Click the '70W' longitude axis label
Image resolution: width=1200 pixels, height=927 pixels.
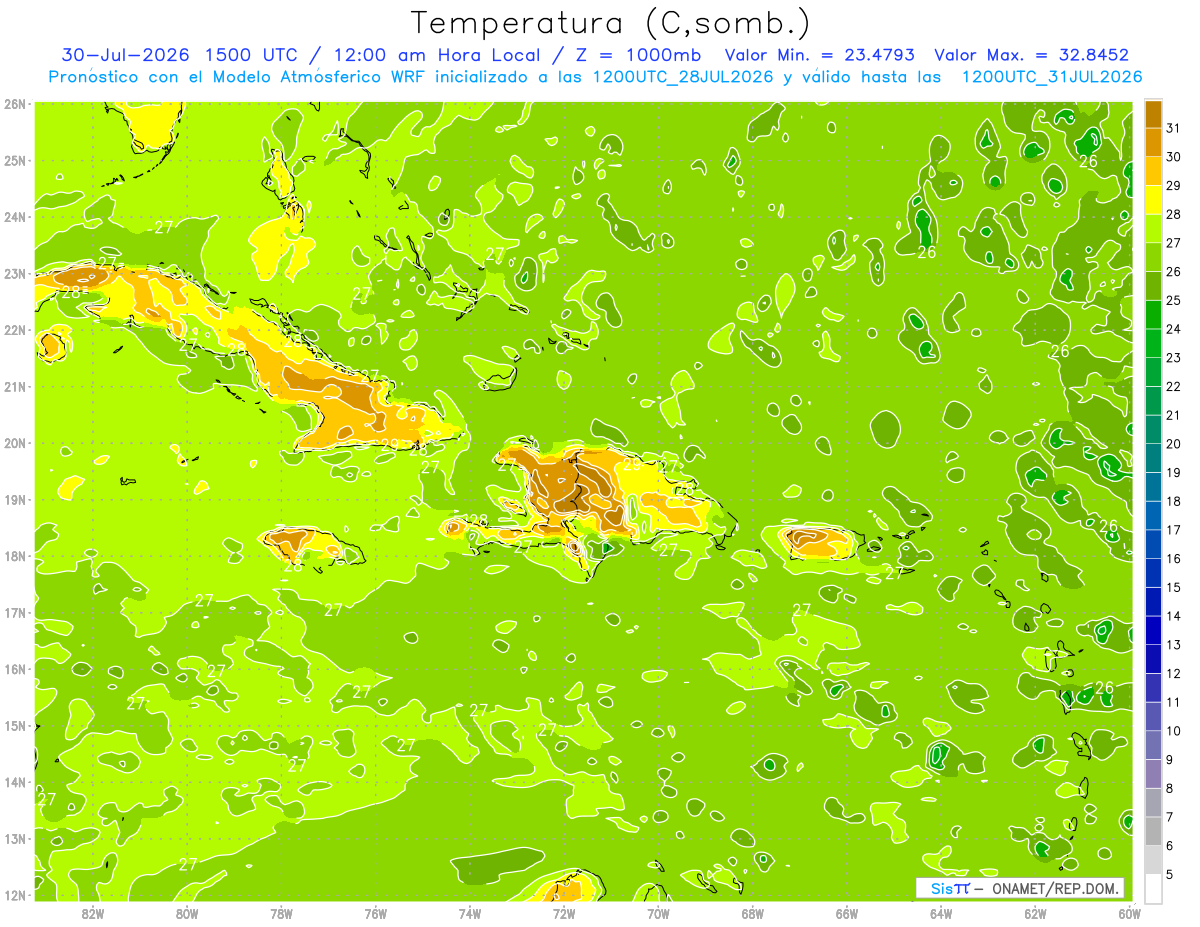(x=658, y=913)
